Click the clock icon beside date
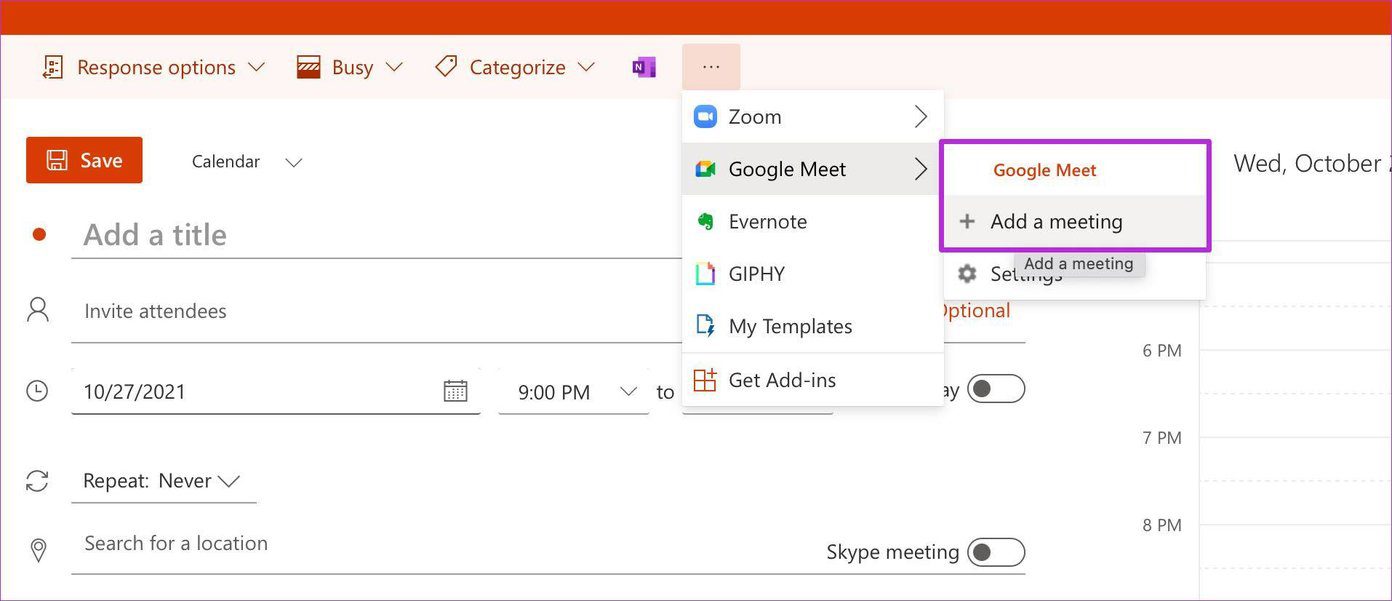Viewport: 1392px width, 601px height. tap(37, 391)
